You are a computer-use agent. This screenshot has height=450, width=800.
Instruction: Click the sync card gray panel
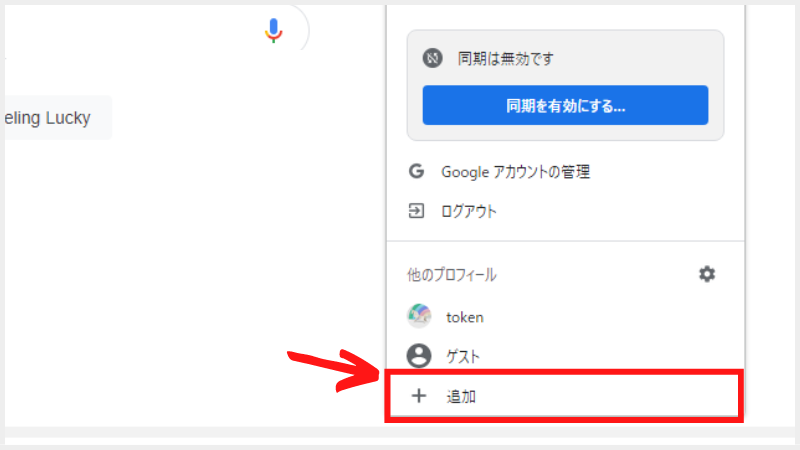click(565, 85)
